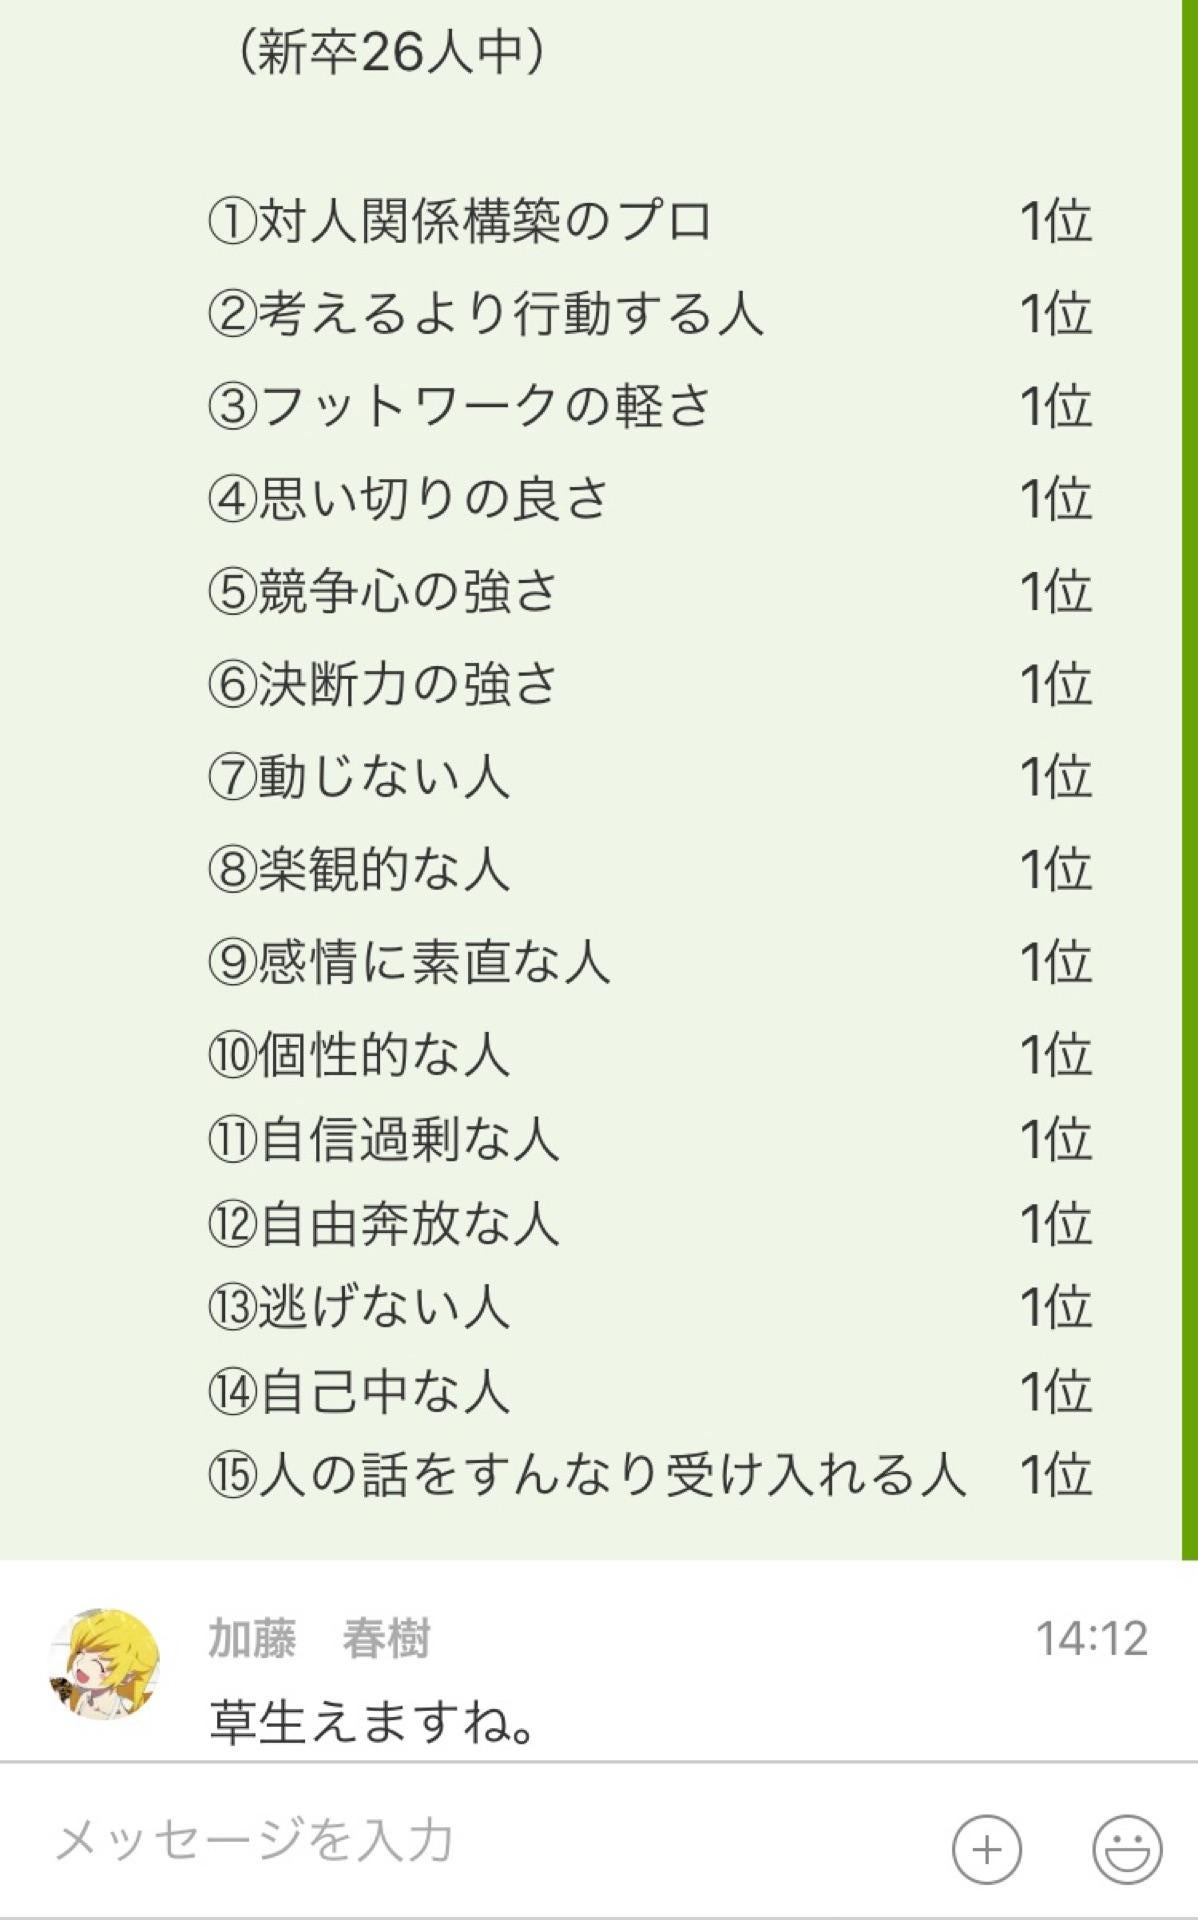
Task: Focus the メッセージを入力 text field
Action: click(x=480, y=1841)
